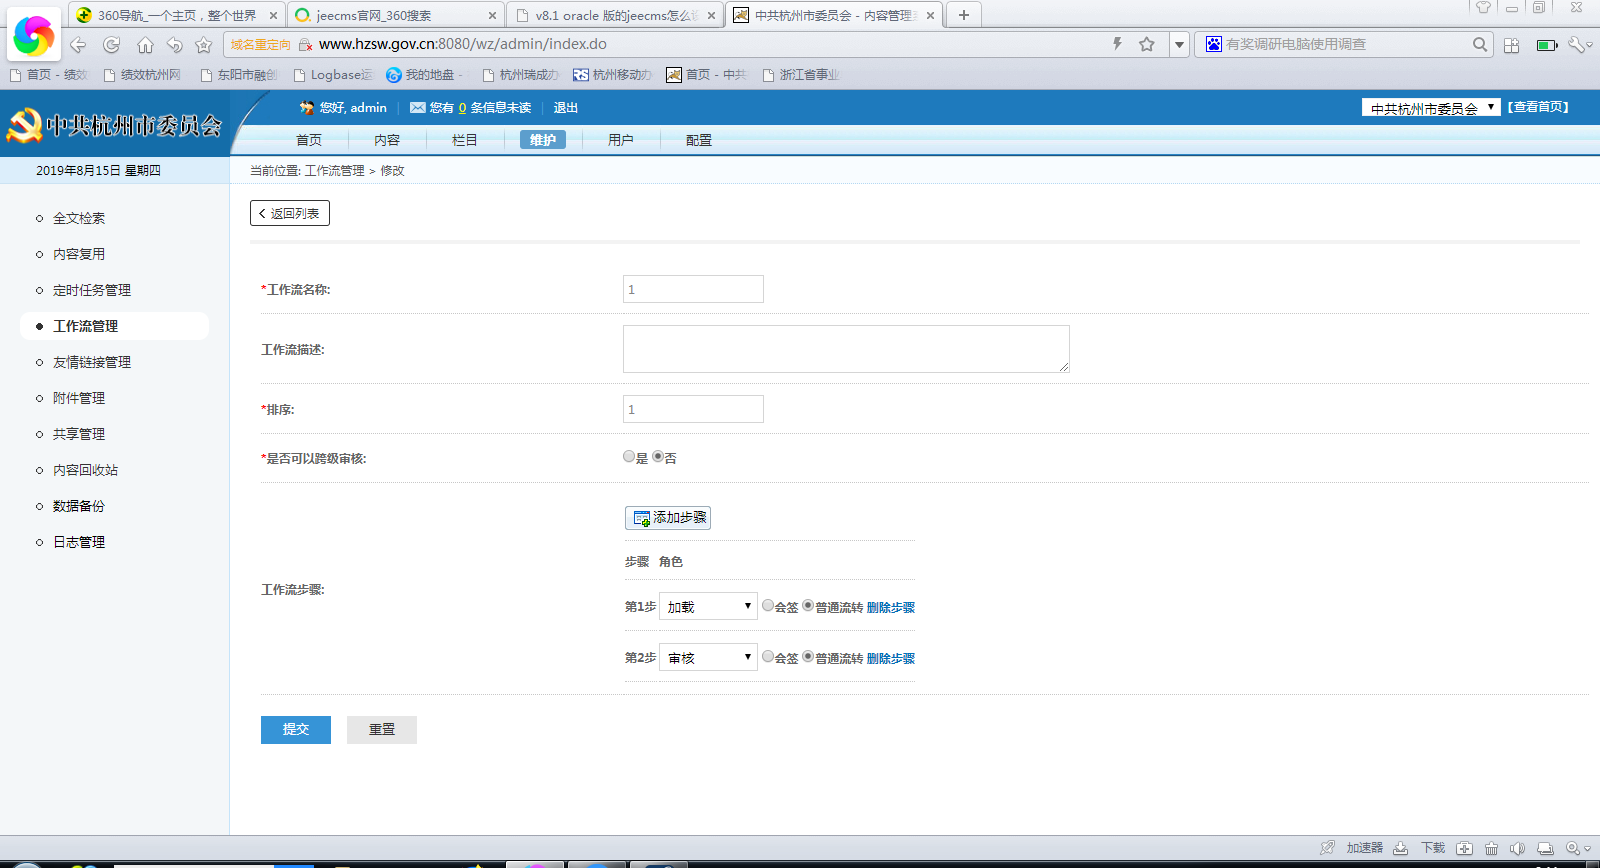Click the 返回列表 button
The image size is (1600, 868).
(x=290, y=213)
